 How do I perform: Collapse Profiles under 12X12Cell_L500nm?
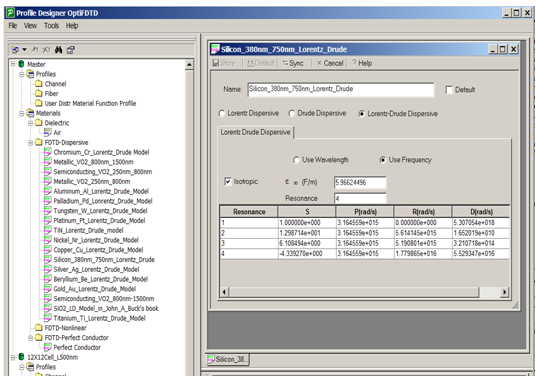22,367
